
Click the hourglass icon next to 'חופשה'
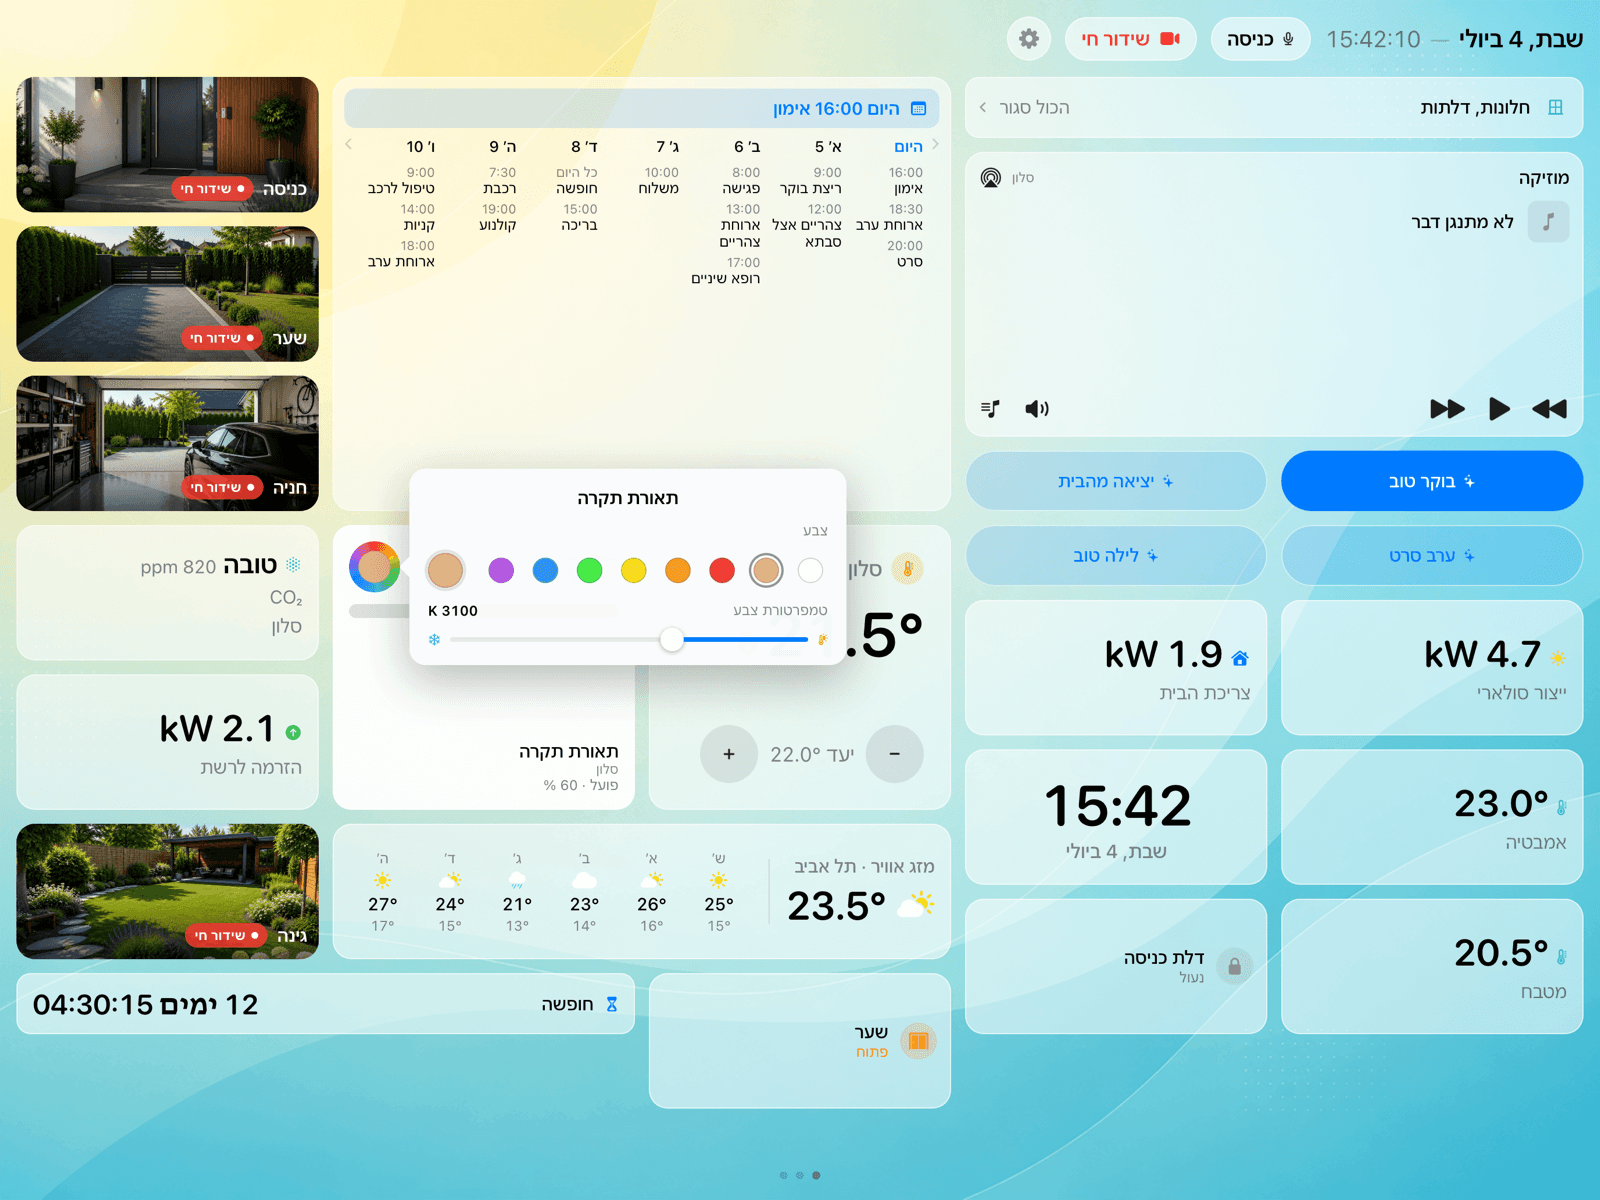point(612,1004)
